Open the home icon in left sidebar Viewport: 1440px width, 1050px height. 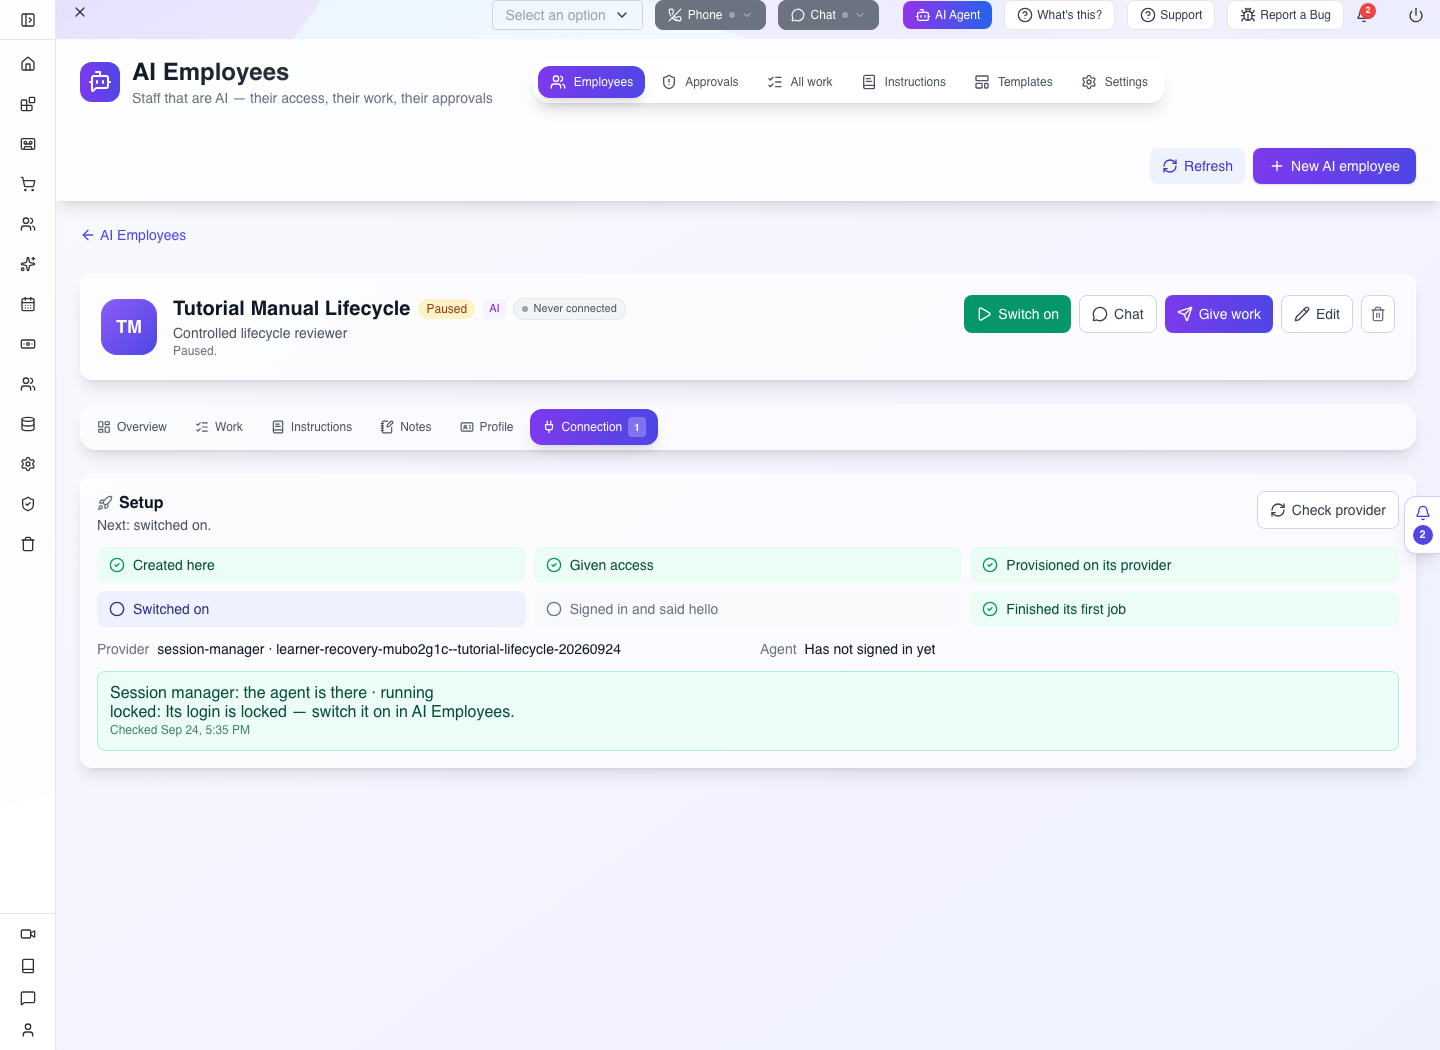coord(28,64)
